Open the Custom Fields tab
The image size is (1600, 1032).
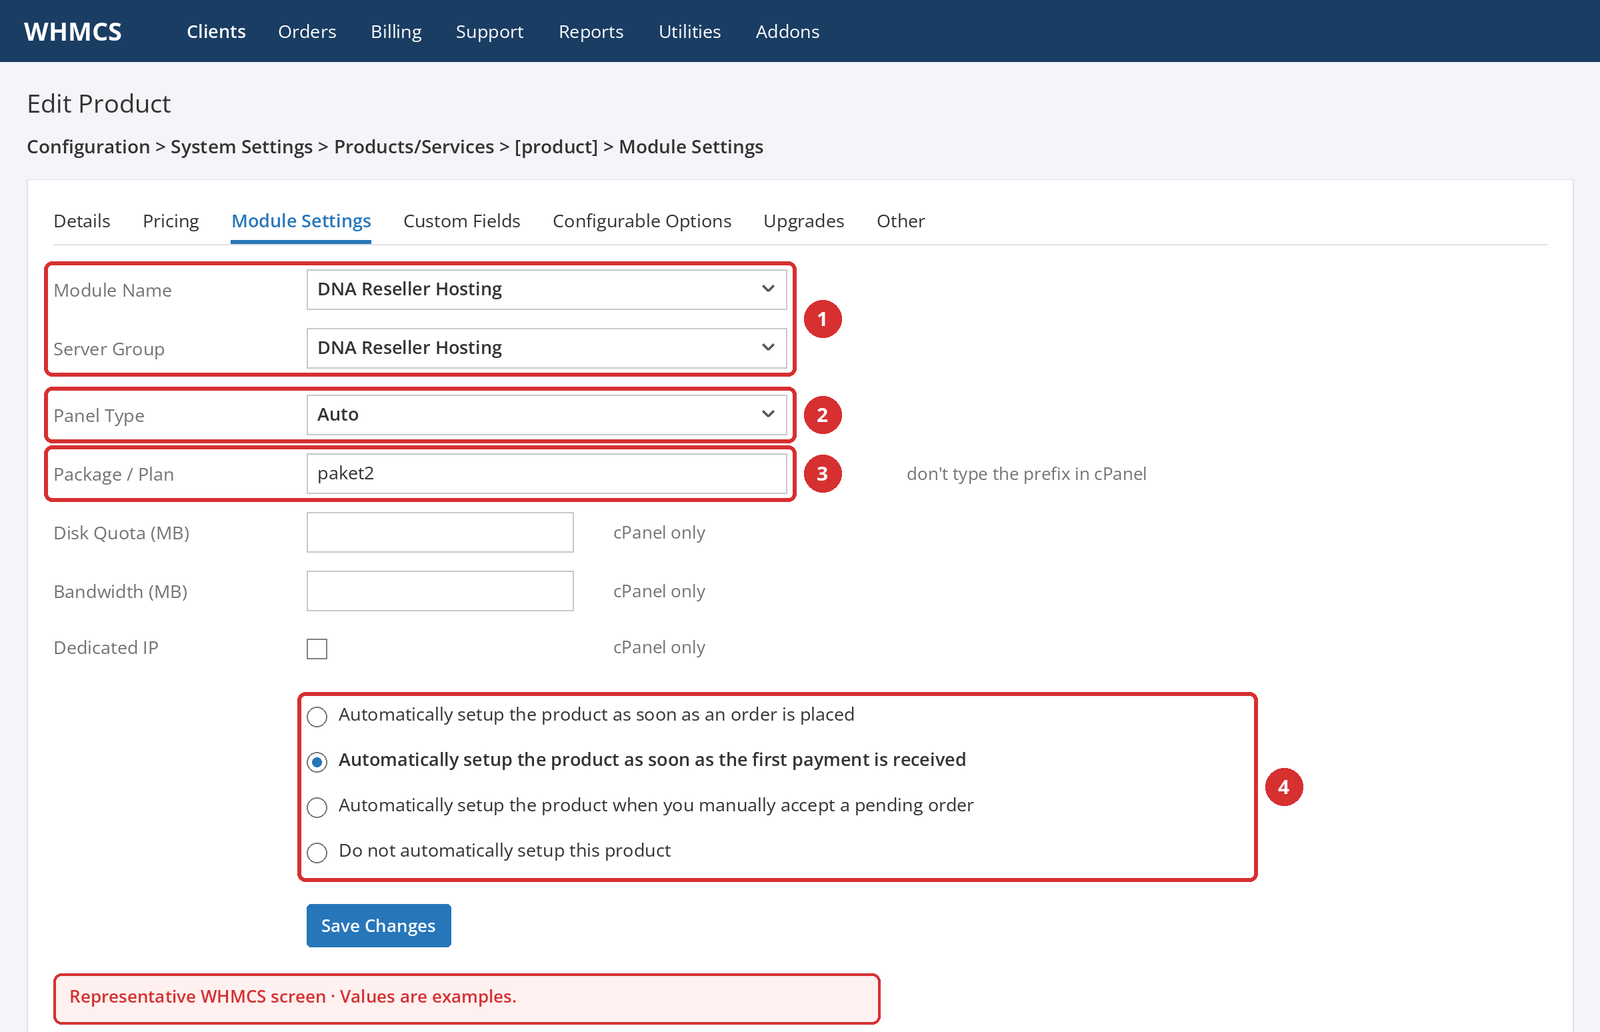(462, 221)
